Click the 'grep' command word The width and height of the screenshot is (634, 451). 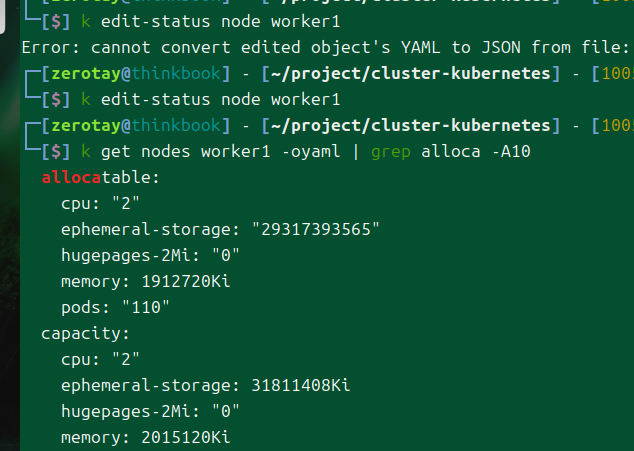click(391, 152)
